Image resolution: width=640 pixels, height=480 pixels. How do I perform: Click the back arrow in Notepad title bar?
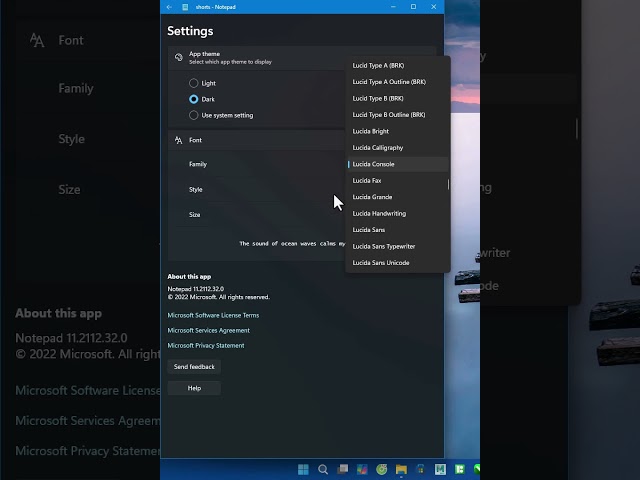(x=169, y=7)
